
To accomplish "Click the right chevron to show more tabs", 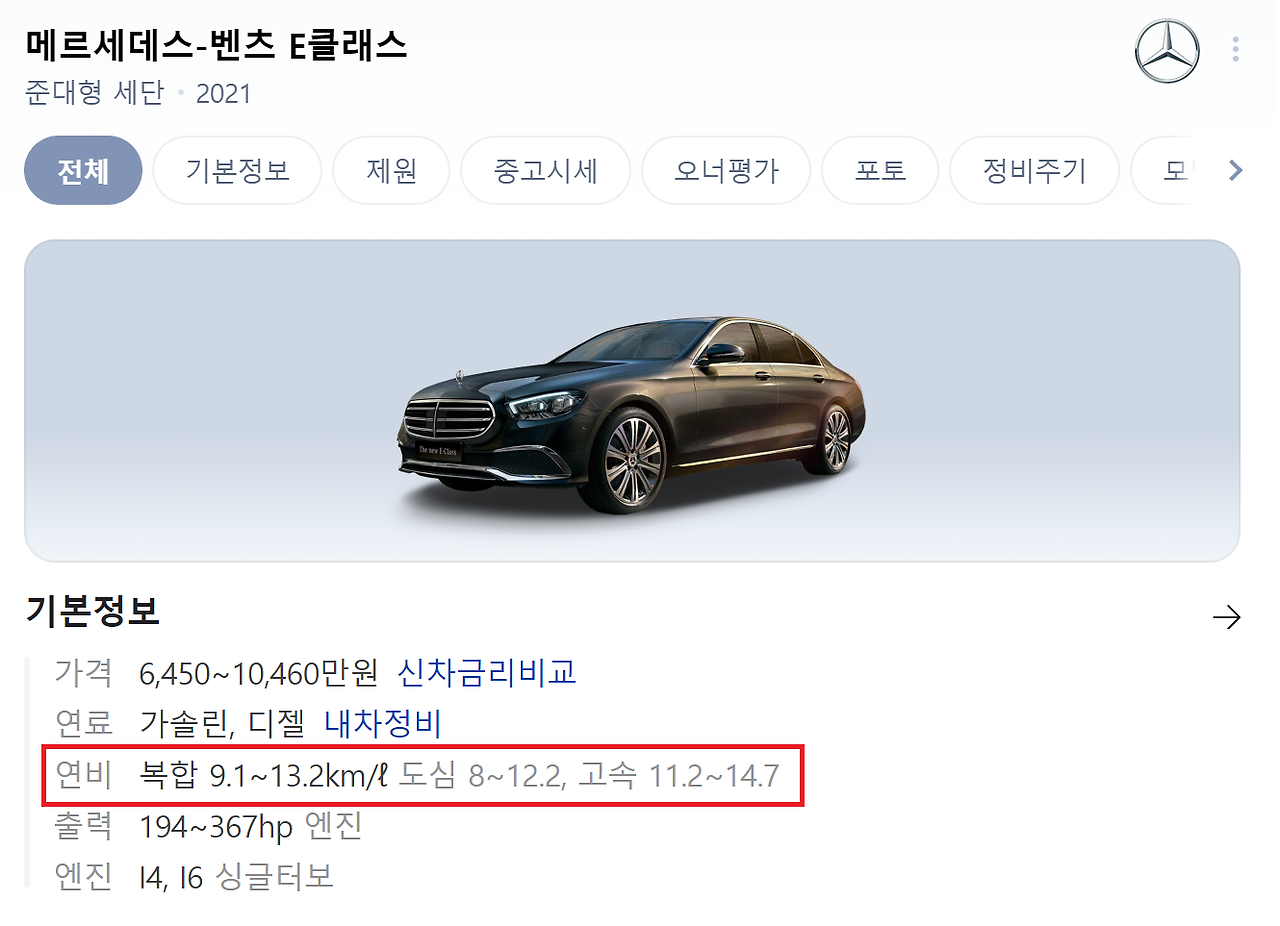I will tap(1236, 171).
